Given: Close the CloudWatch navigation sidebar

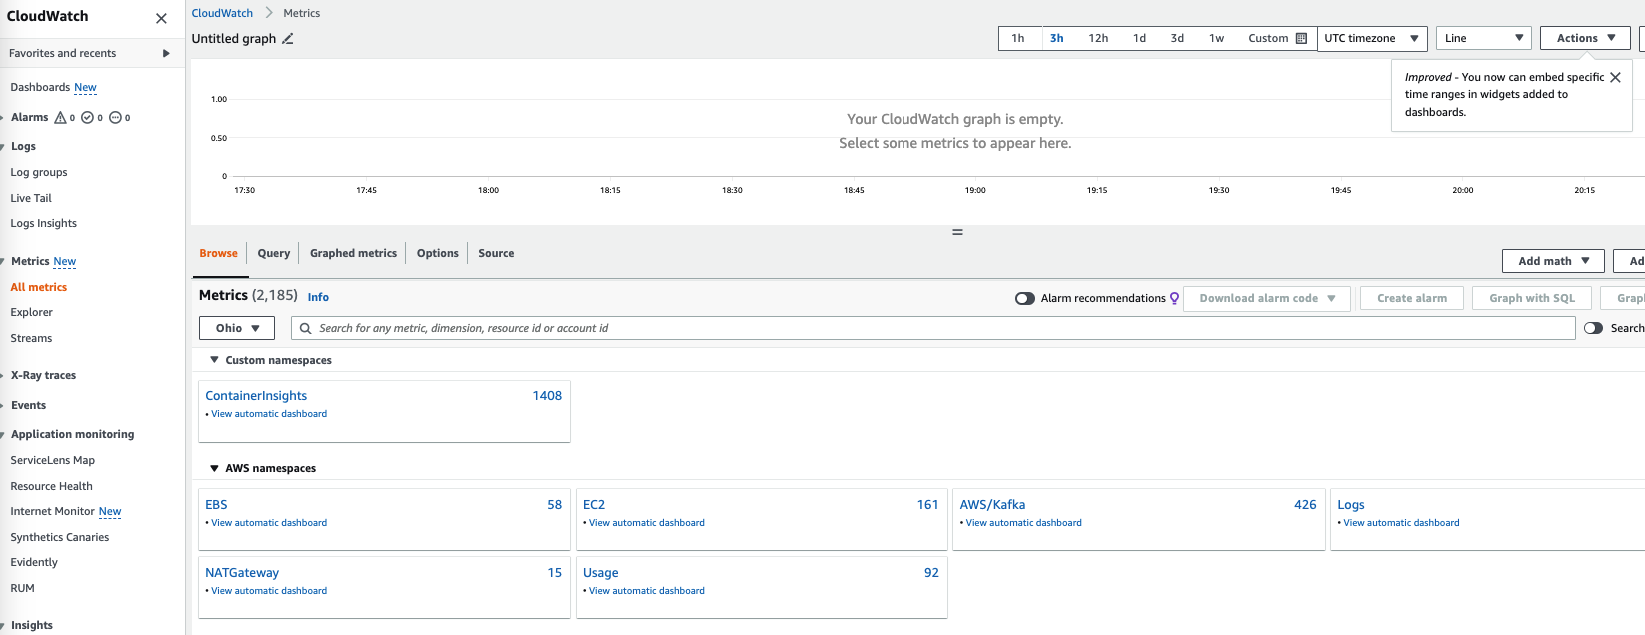Looking at the screenshot, I should click(161, 18).
